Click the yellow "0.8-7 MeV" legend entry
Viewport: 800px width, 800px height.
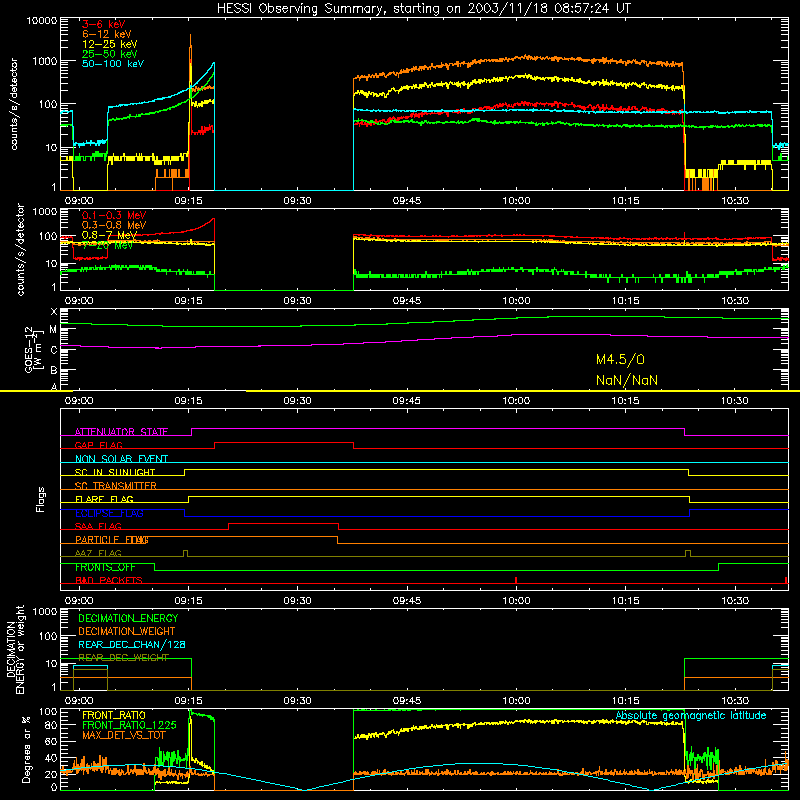tap(109, 235)
